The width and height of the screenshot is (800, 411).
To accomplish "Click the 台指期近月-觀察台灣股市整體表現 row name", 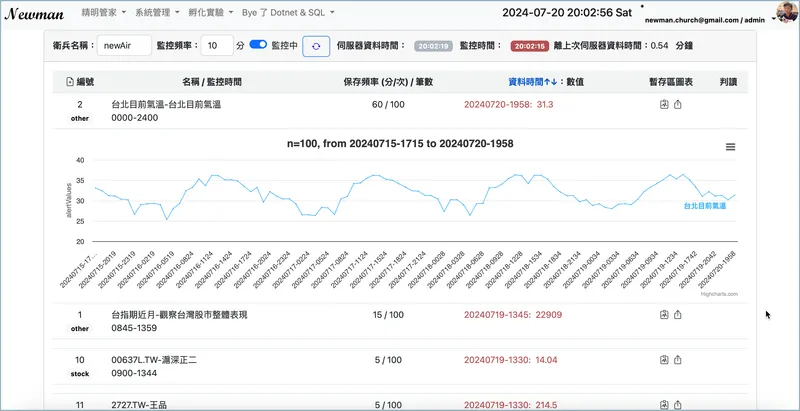I will [x=180, y=315].
